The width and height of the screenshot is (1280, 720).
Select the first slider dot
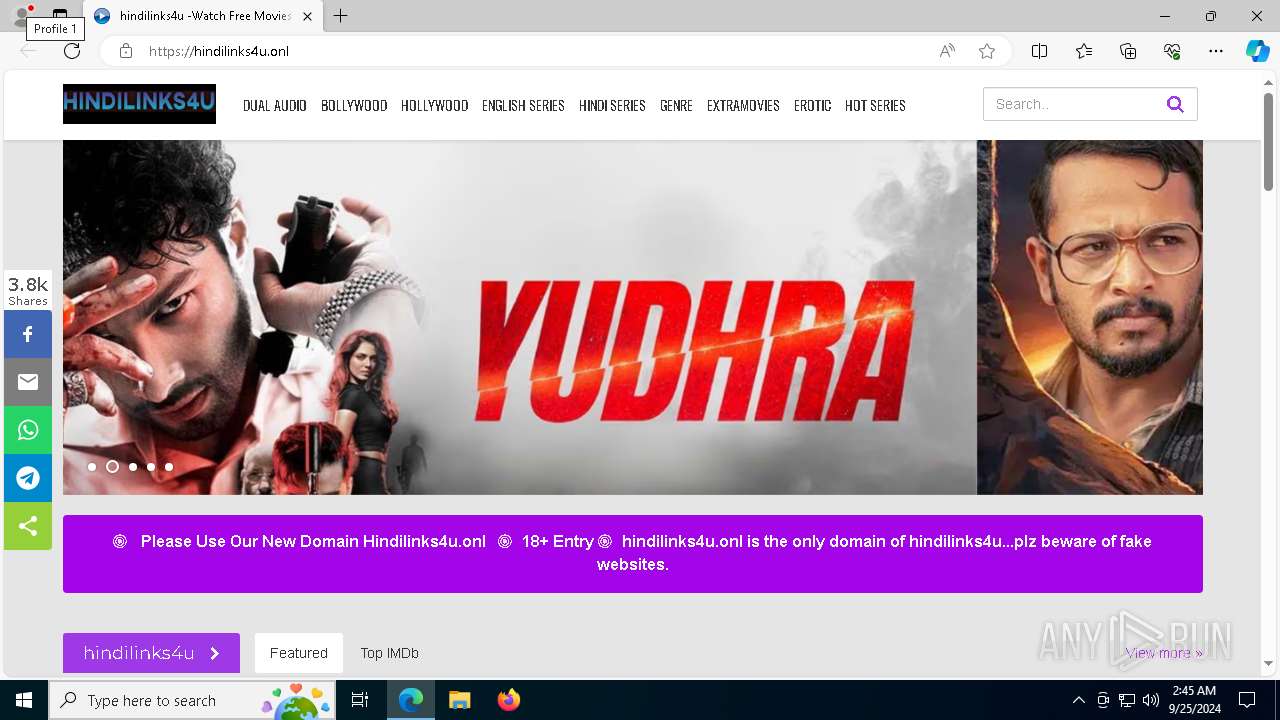[x=92, y=467]
